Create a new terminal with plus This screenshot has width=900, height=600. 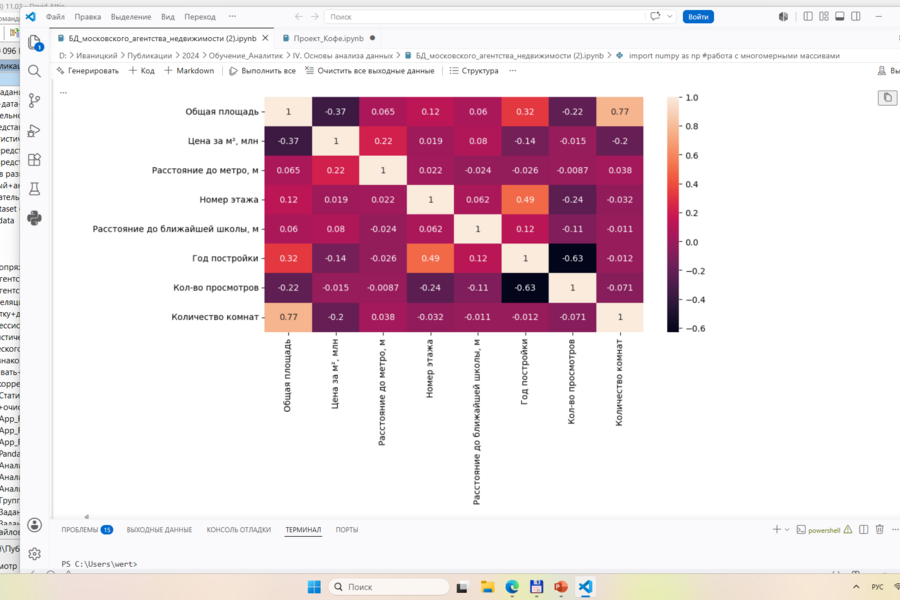point(776,529)
